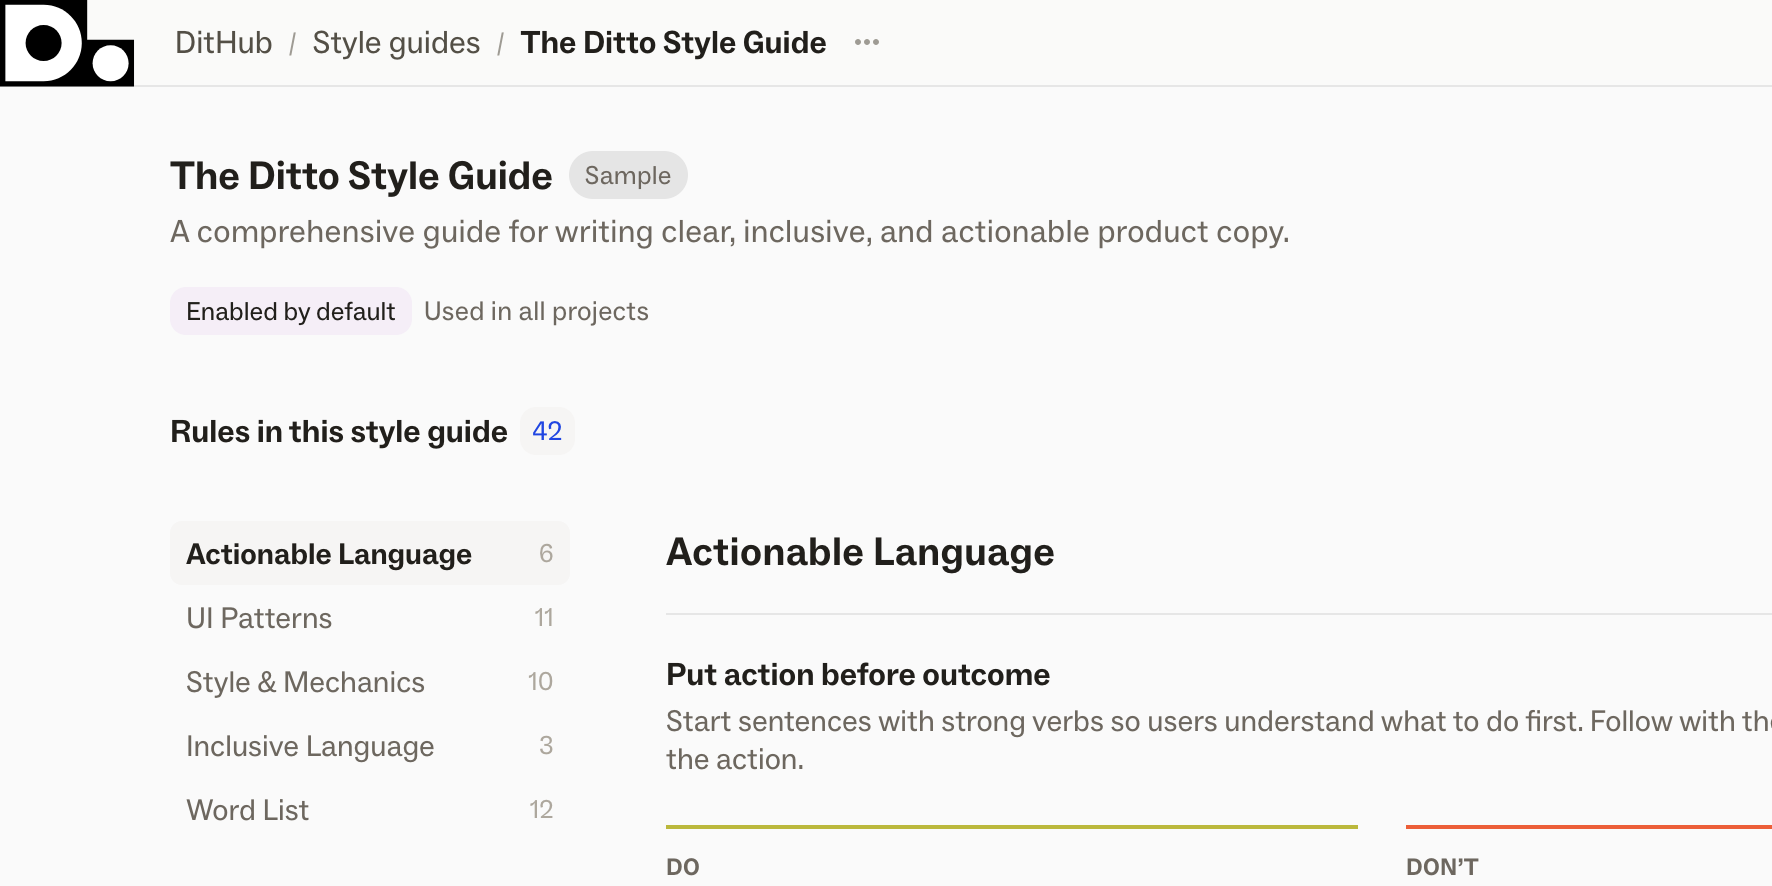
Task: Navigate to the Style guides breadcrumb
Action: point(396,43)
